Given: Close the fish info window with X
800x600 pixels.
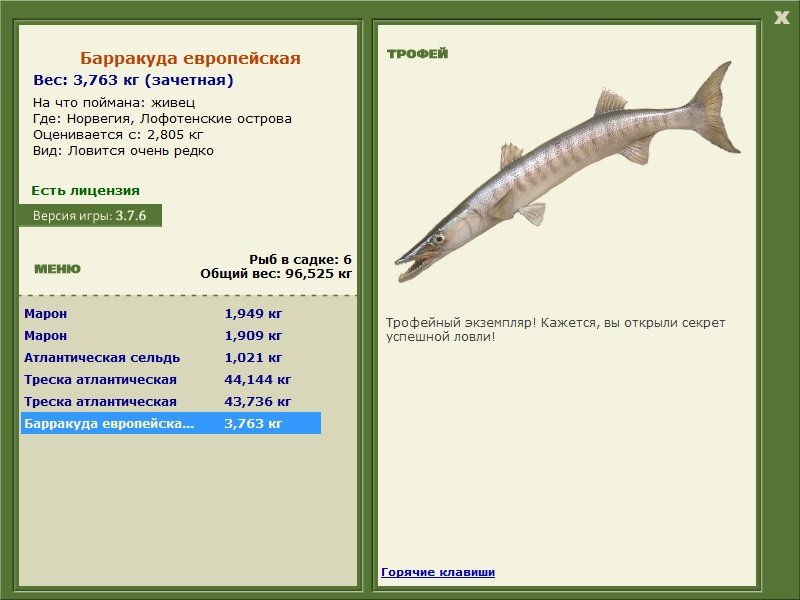Looking at the screenshot, I should click(781, 16).
